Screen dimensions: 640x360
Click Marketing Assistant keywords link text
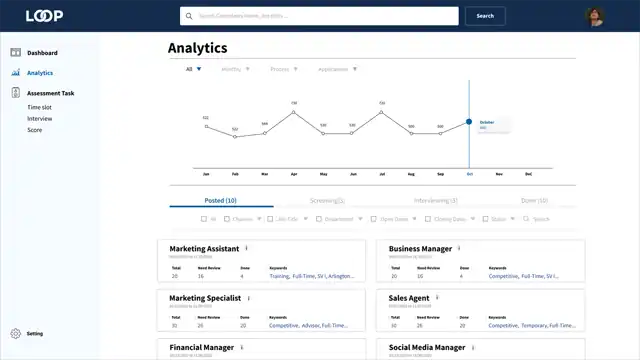pyautogui.click(x=312, y=276)
